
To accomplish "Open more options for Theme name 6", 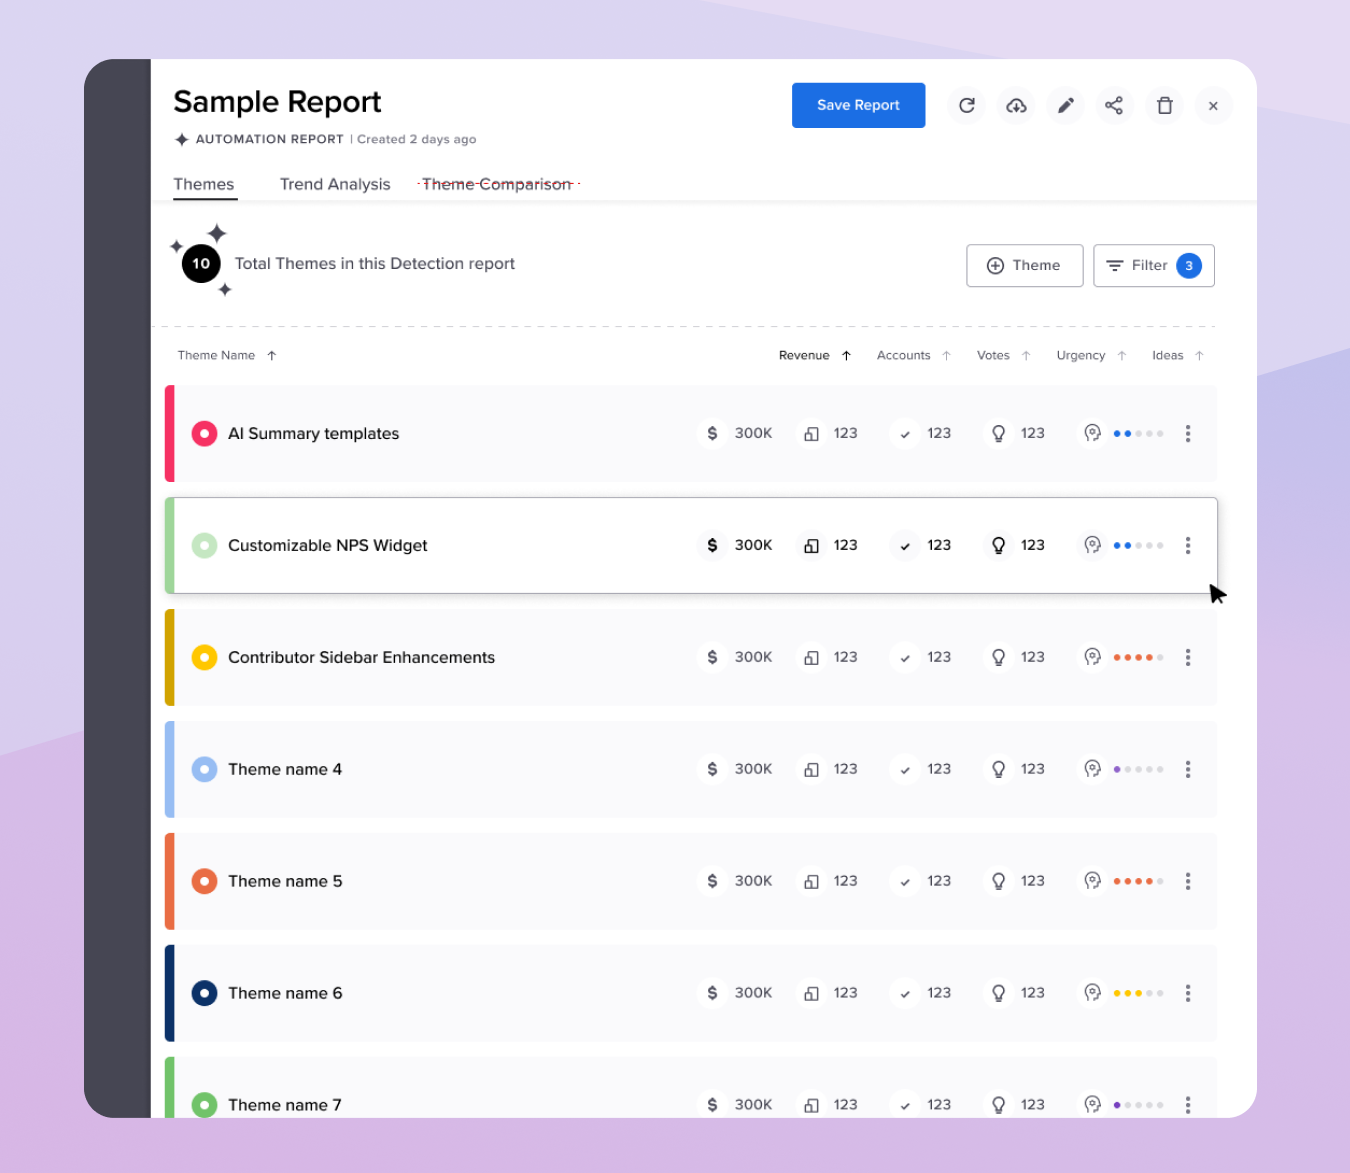I will point(1188,994).
